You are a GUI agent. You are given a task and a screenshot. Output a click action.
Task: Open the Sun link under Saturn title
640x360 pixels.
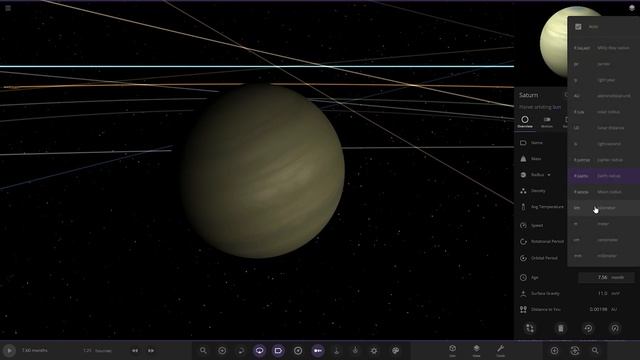point(557,107)
